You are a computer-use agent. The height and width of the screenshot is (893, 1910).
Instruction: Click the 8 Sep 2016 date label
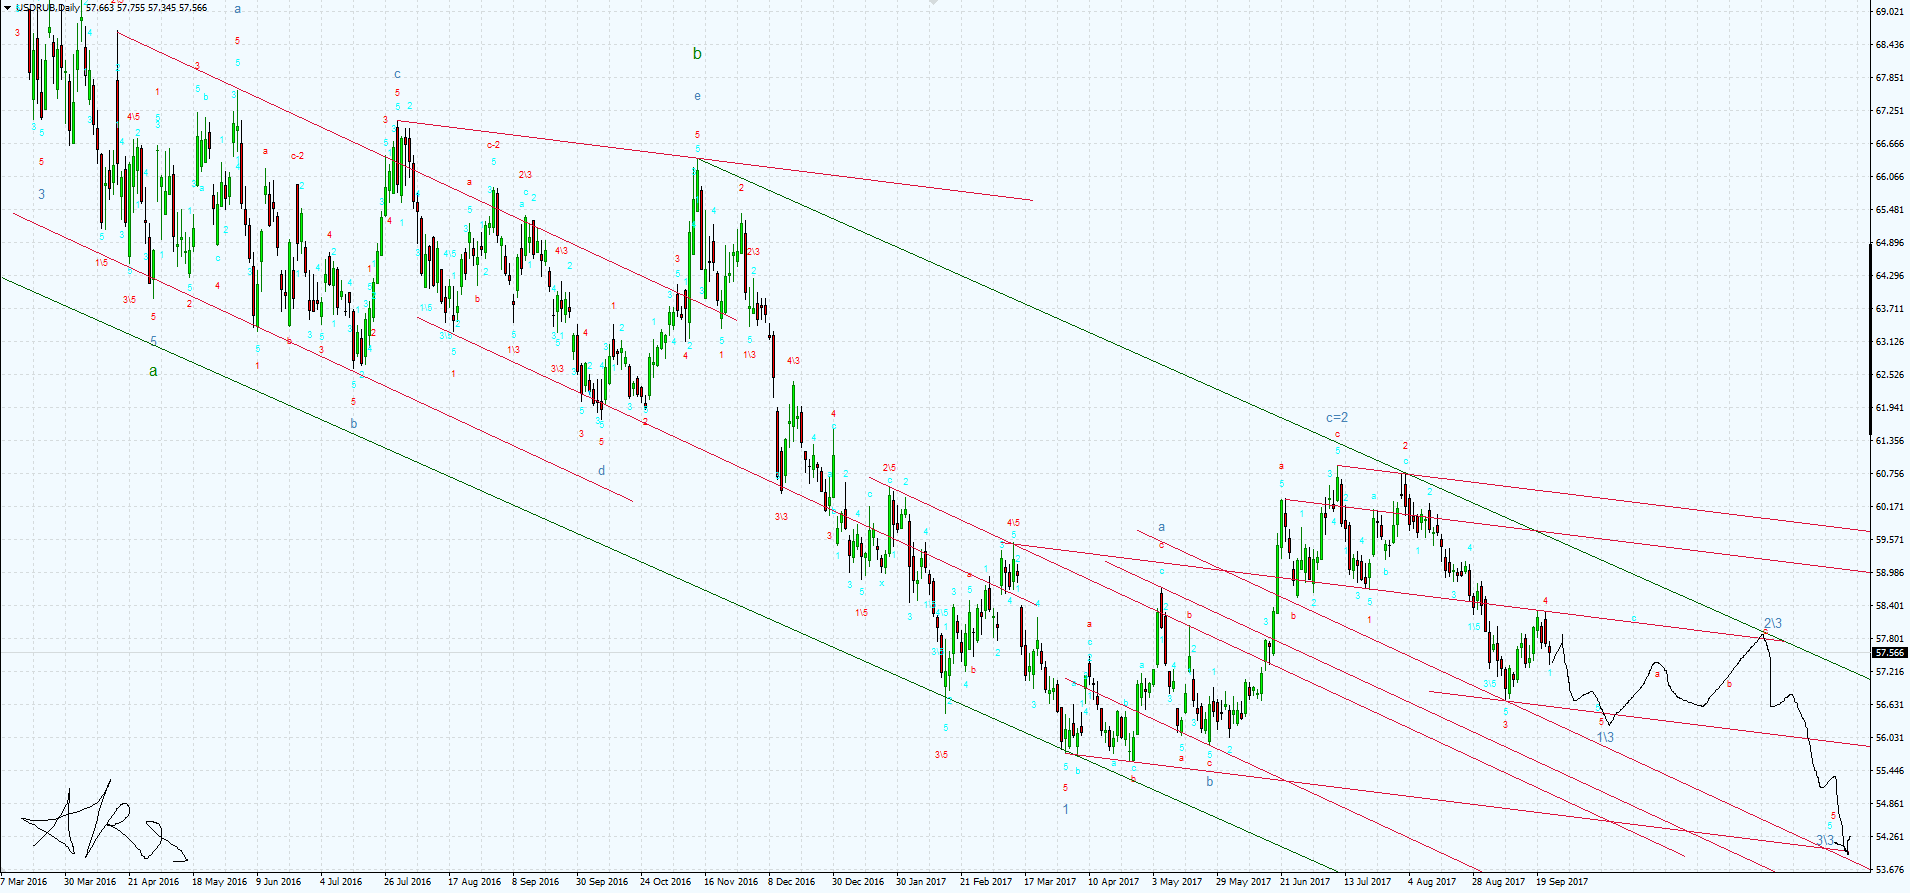[x=537, y=882]
